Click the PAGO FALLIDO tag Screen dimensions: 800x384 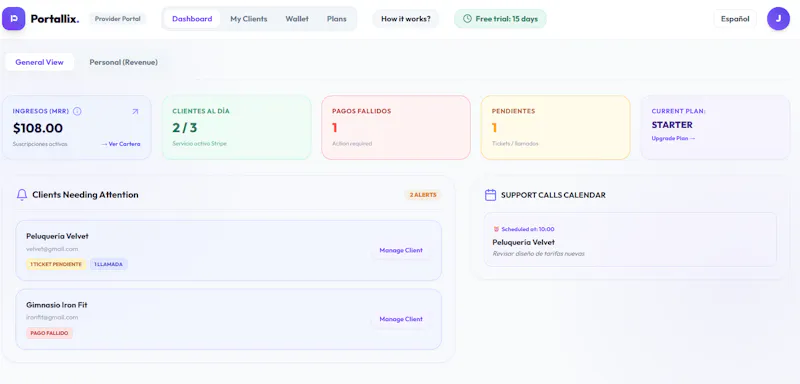(x=49, y=333)
